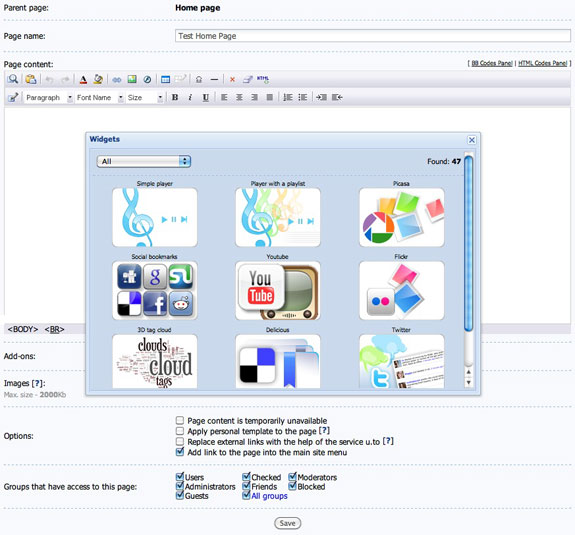Open help for personal template option
Screen dimensions: 575x535
pyautogui.click(x=324, y=430)
